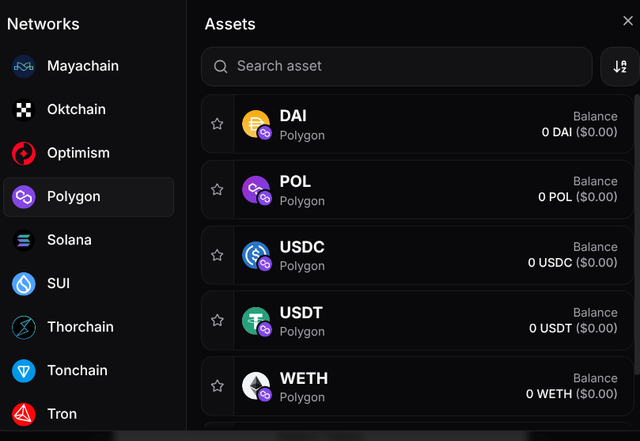
Task: Favorite the POL asset with star
Action: (217, 189)
